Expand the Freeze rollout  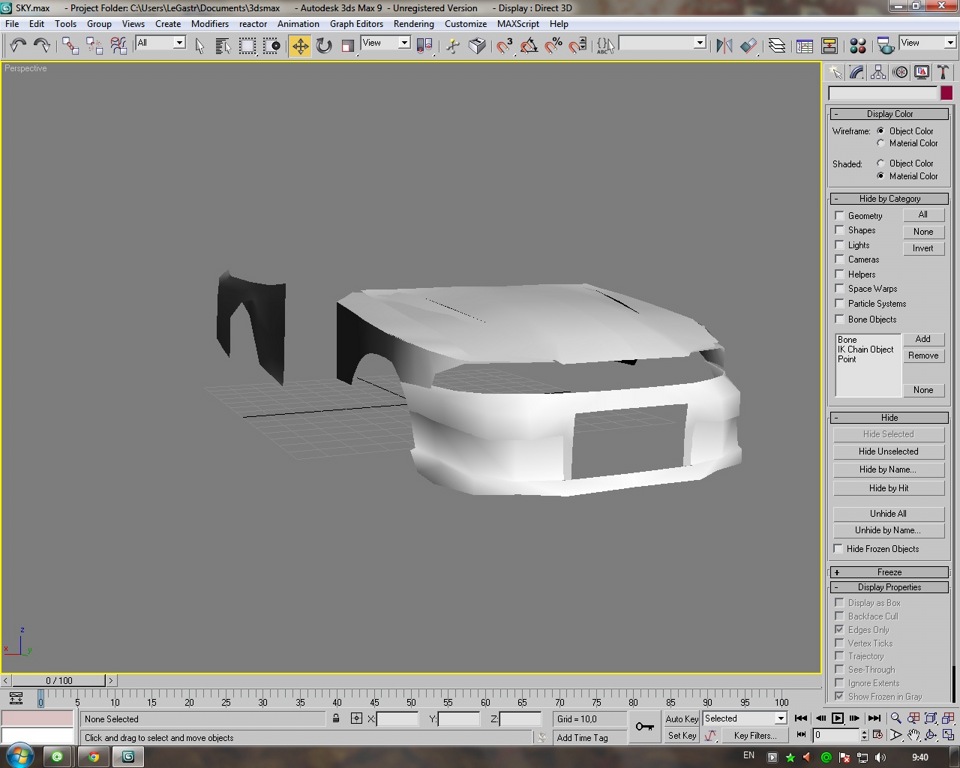(x=888, y=571)
